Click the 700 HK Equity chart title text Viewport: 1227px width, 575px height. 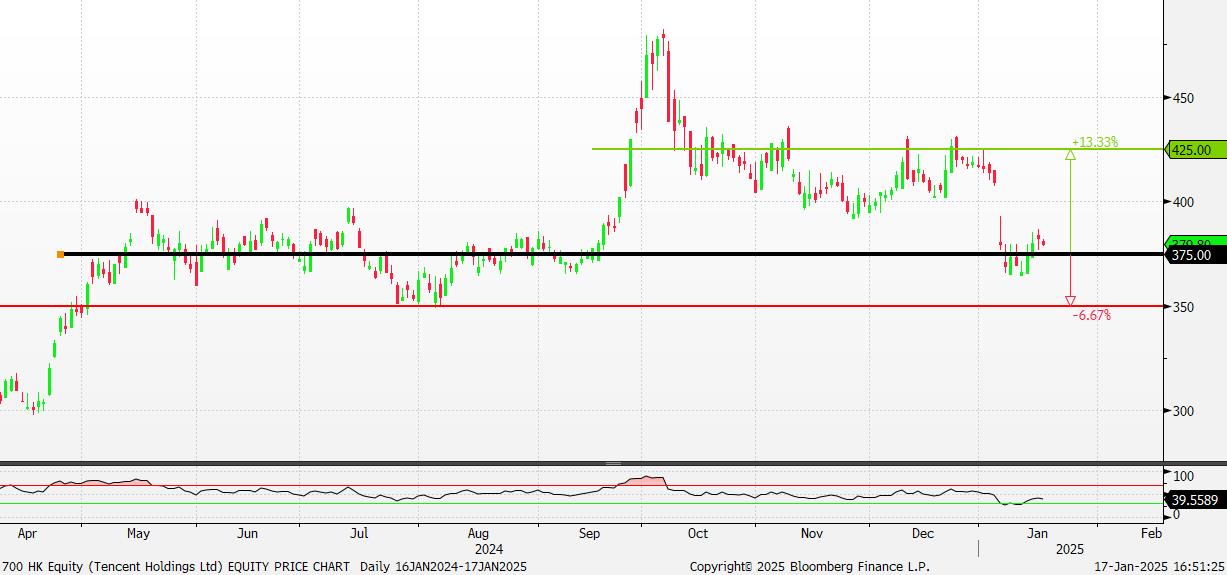[x=175, y=566]
